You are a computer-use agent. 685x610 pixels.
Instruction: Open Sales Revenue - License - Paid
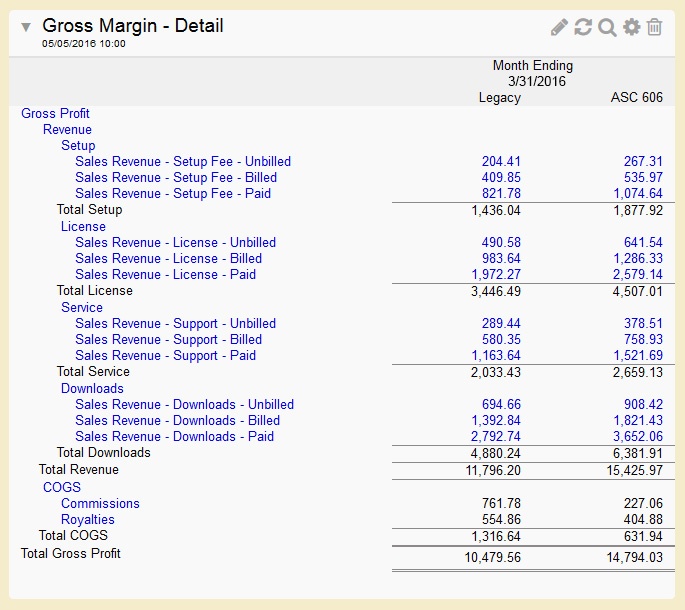coord(165,274)
